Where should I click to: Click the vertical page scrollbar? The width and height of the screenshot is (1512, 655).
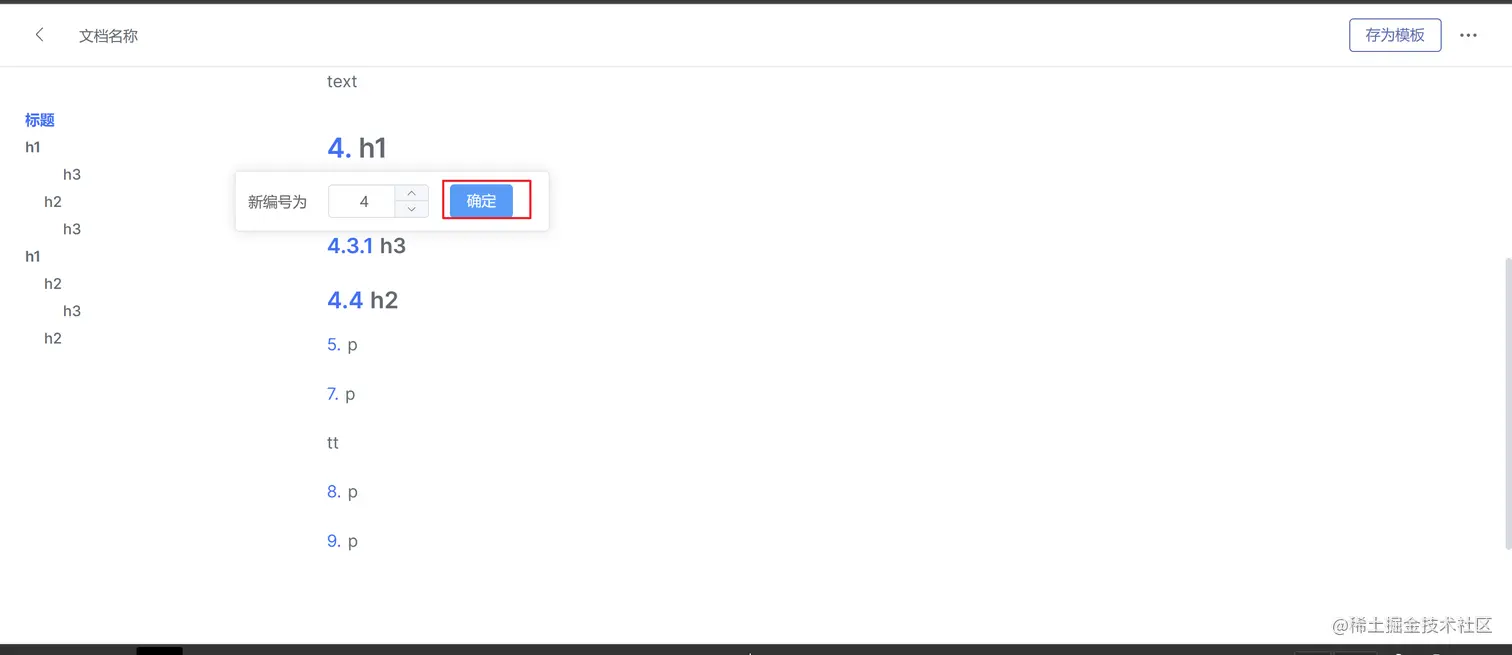click(x=1508, y=404)
